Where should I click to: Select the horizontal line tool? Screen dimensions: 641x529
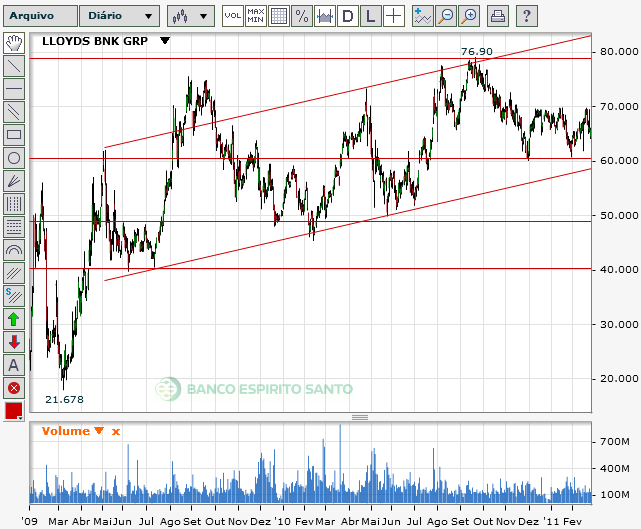coord(14,89)
